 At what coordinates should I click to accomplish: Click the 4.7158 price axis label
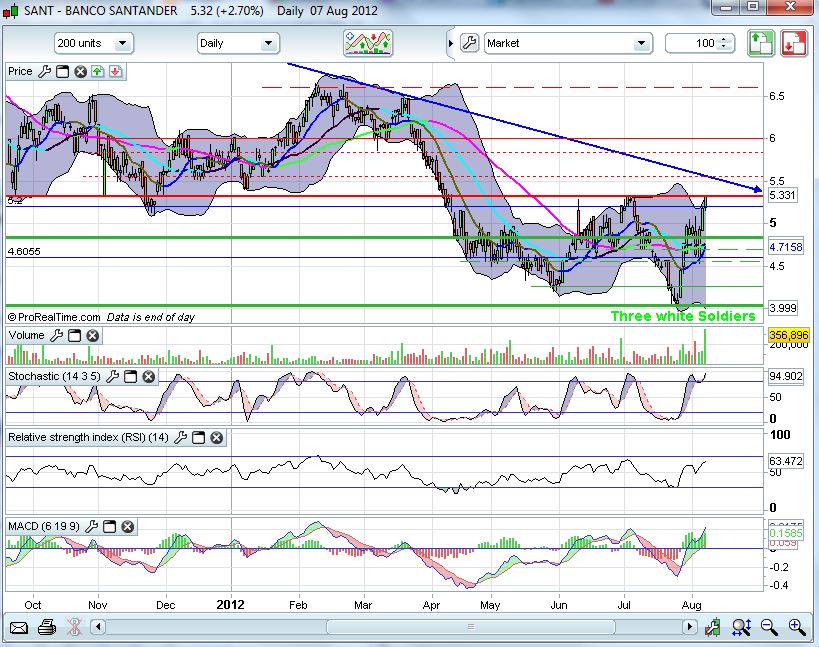pos(786,246)
